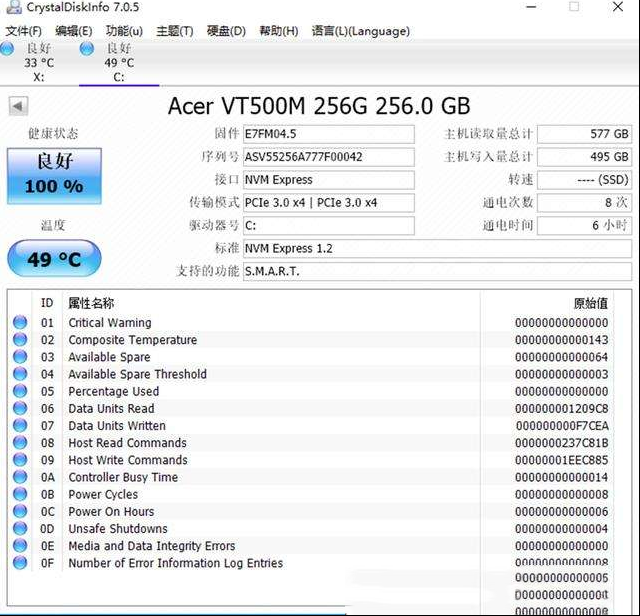The height and width of the screenshot is (616, 640).
Task: Click the status icon for Available Spare row 03
Action: point(20,357)
